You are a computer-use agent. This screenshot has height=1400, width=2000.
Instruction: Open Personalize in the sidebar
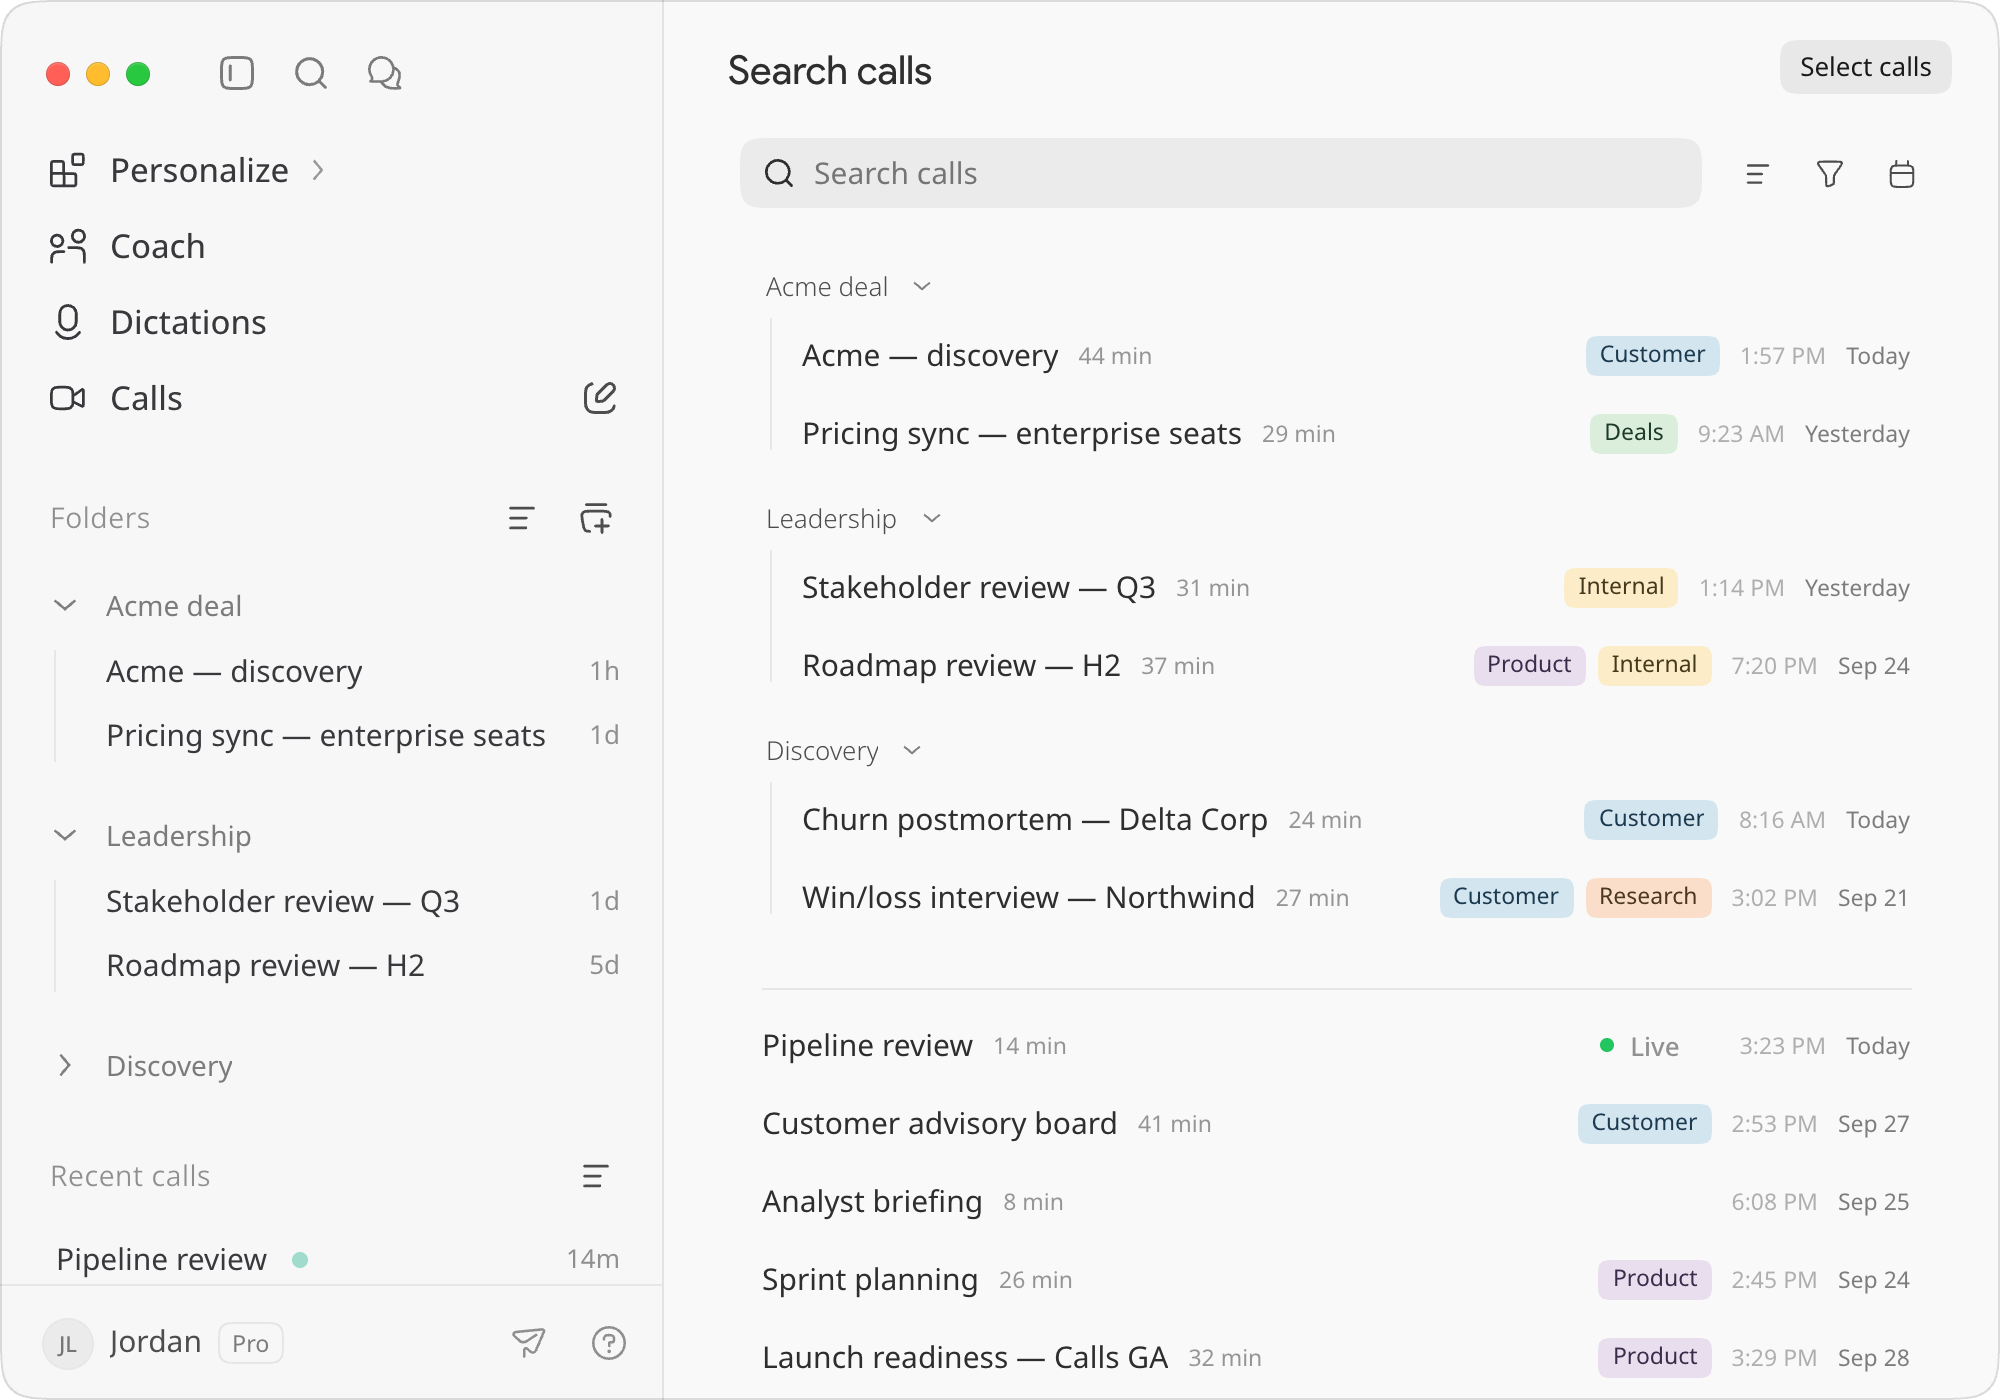(199, 171)
